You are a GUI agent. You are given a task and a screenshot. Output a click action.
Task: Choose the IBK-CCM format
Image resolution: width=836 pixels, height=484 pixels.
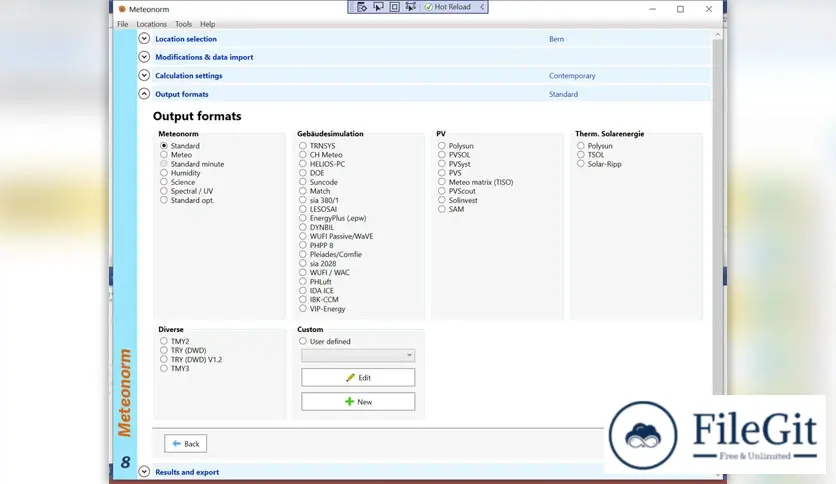tap(319, 300)
